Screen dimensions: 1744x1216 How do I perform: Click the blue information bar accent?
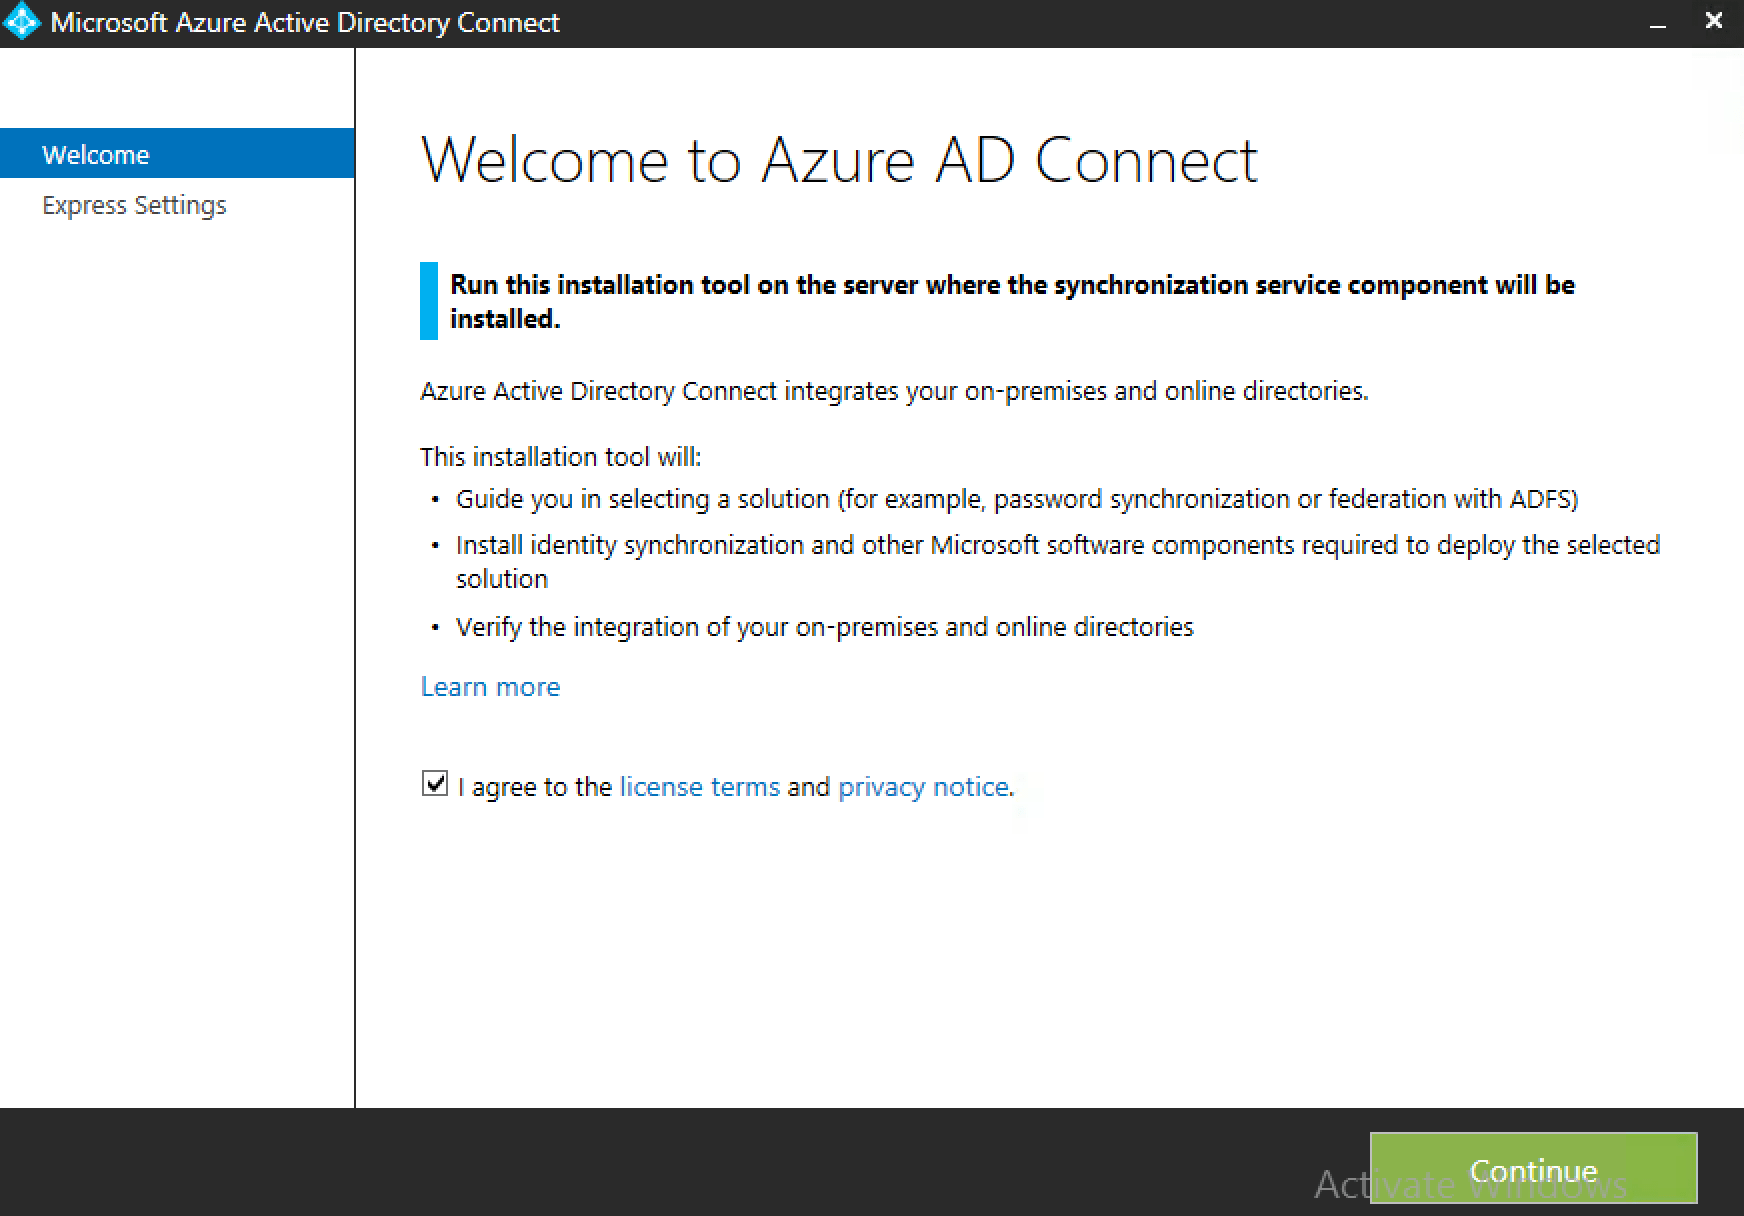430,301
